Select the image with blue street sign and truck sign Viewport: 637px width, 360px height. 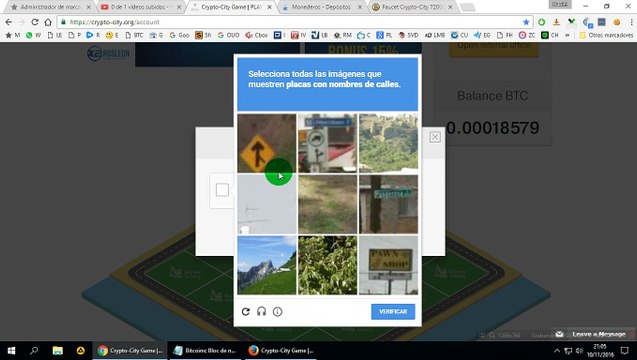coord(327,143)
